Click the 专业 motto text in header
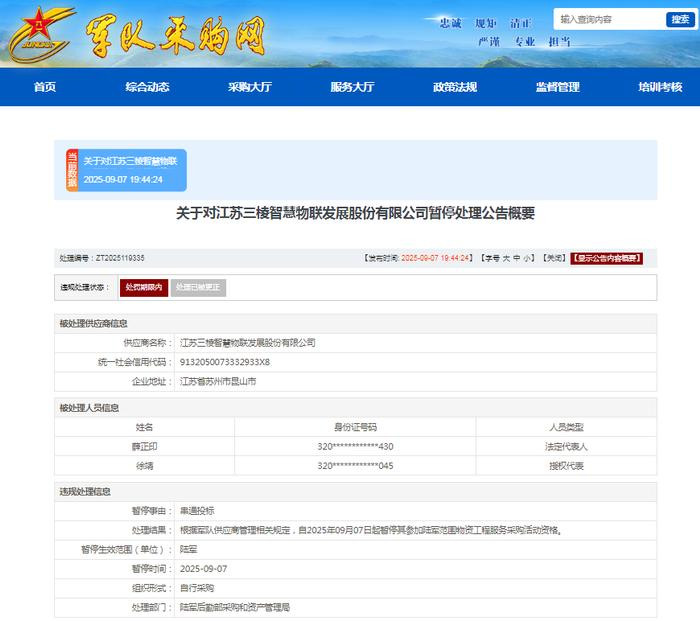 (x=525, y=42)
